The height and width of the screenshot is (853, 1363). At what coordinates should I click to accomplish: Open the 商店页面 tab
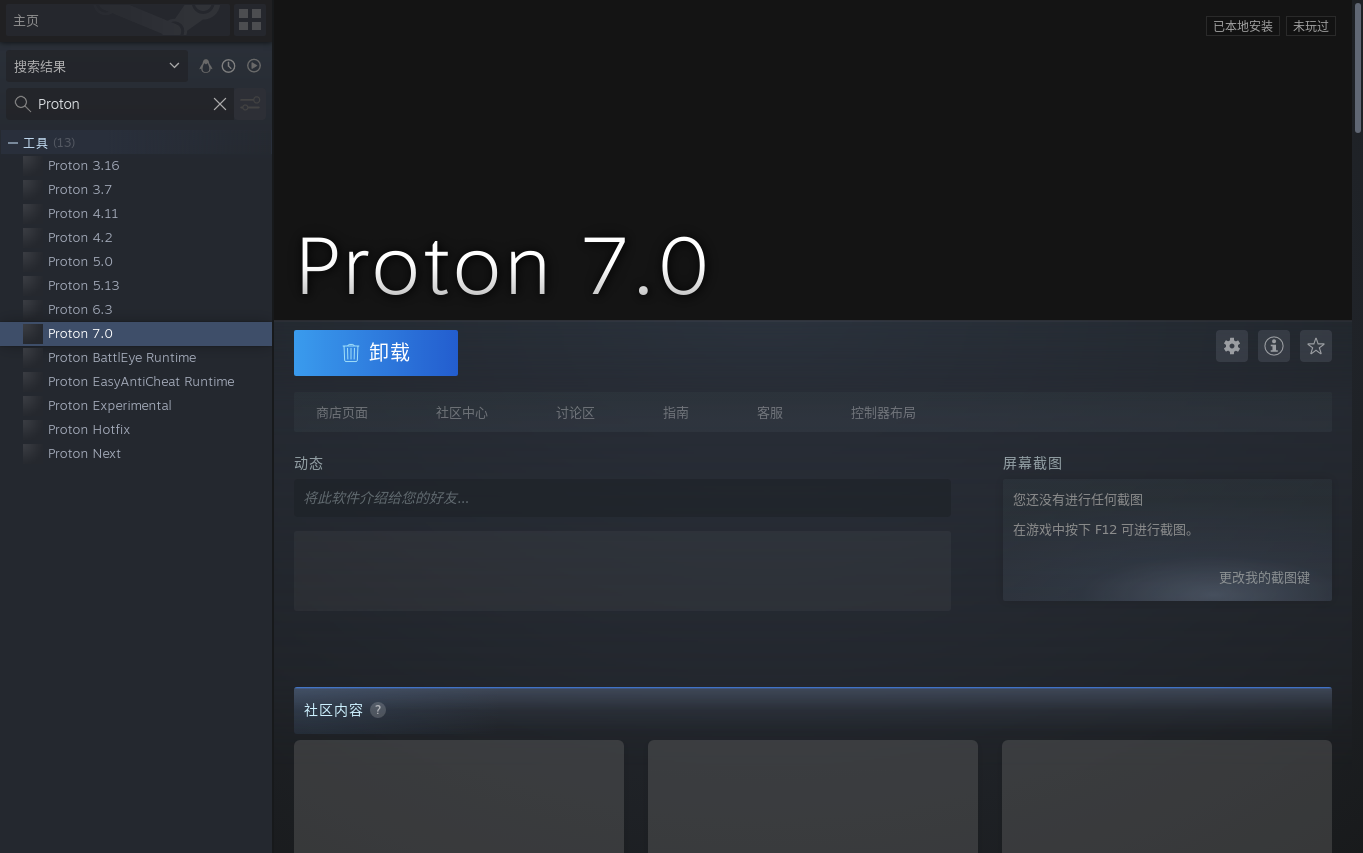point(342,413)
